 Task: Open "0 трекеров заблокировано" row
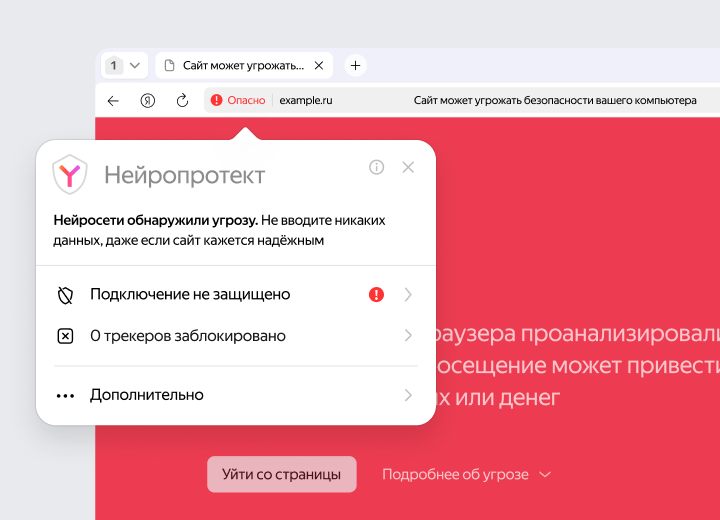pyautogui.click(x=236, y=336)
